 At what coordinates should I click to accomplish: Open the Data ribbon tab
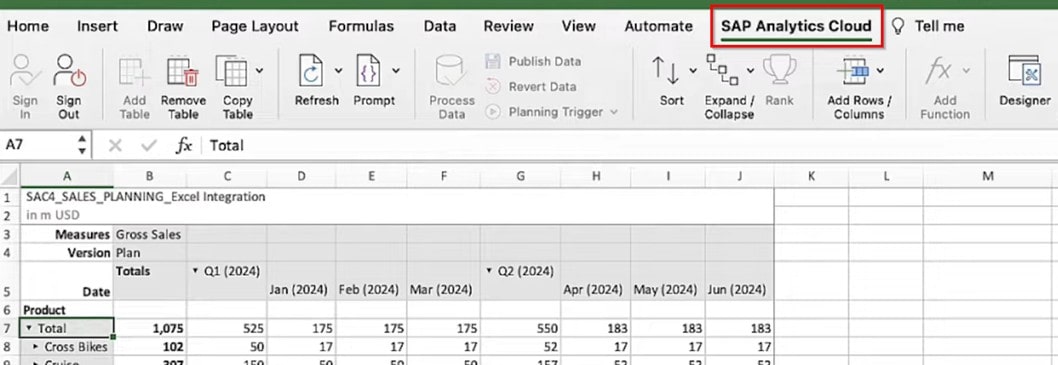point(439,26)
